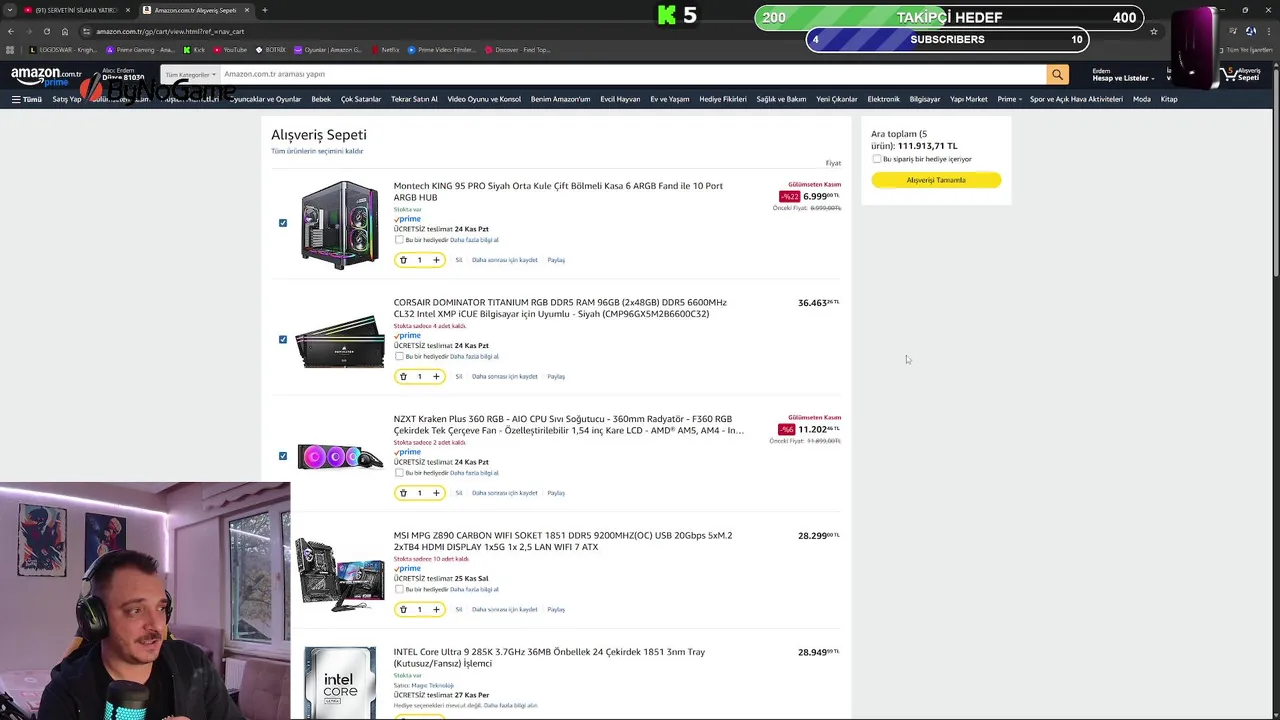Open the INTEL Core Ultra 9 285K title
This screenshot has width=1280, height=720.
point(549,657)
